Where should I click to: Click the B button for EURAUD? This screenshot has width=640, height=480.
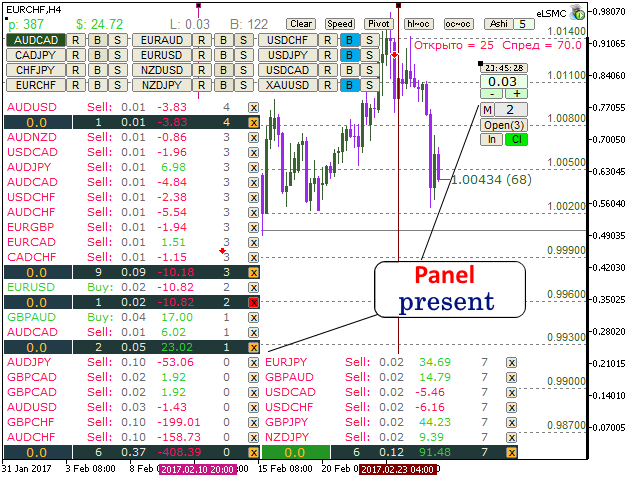(x=223, y=40)
